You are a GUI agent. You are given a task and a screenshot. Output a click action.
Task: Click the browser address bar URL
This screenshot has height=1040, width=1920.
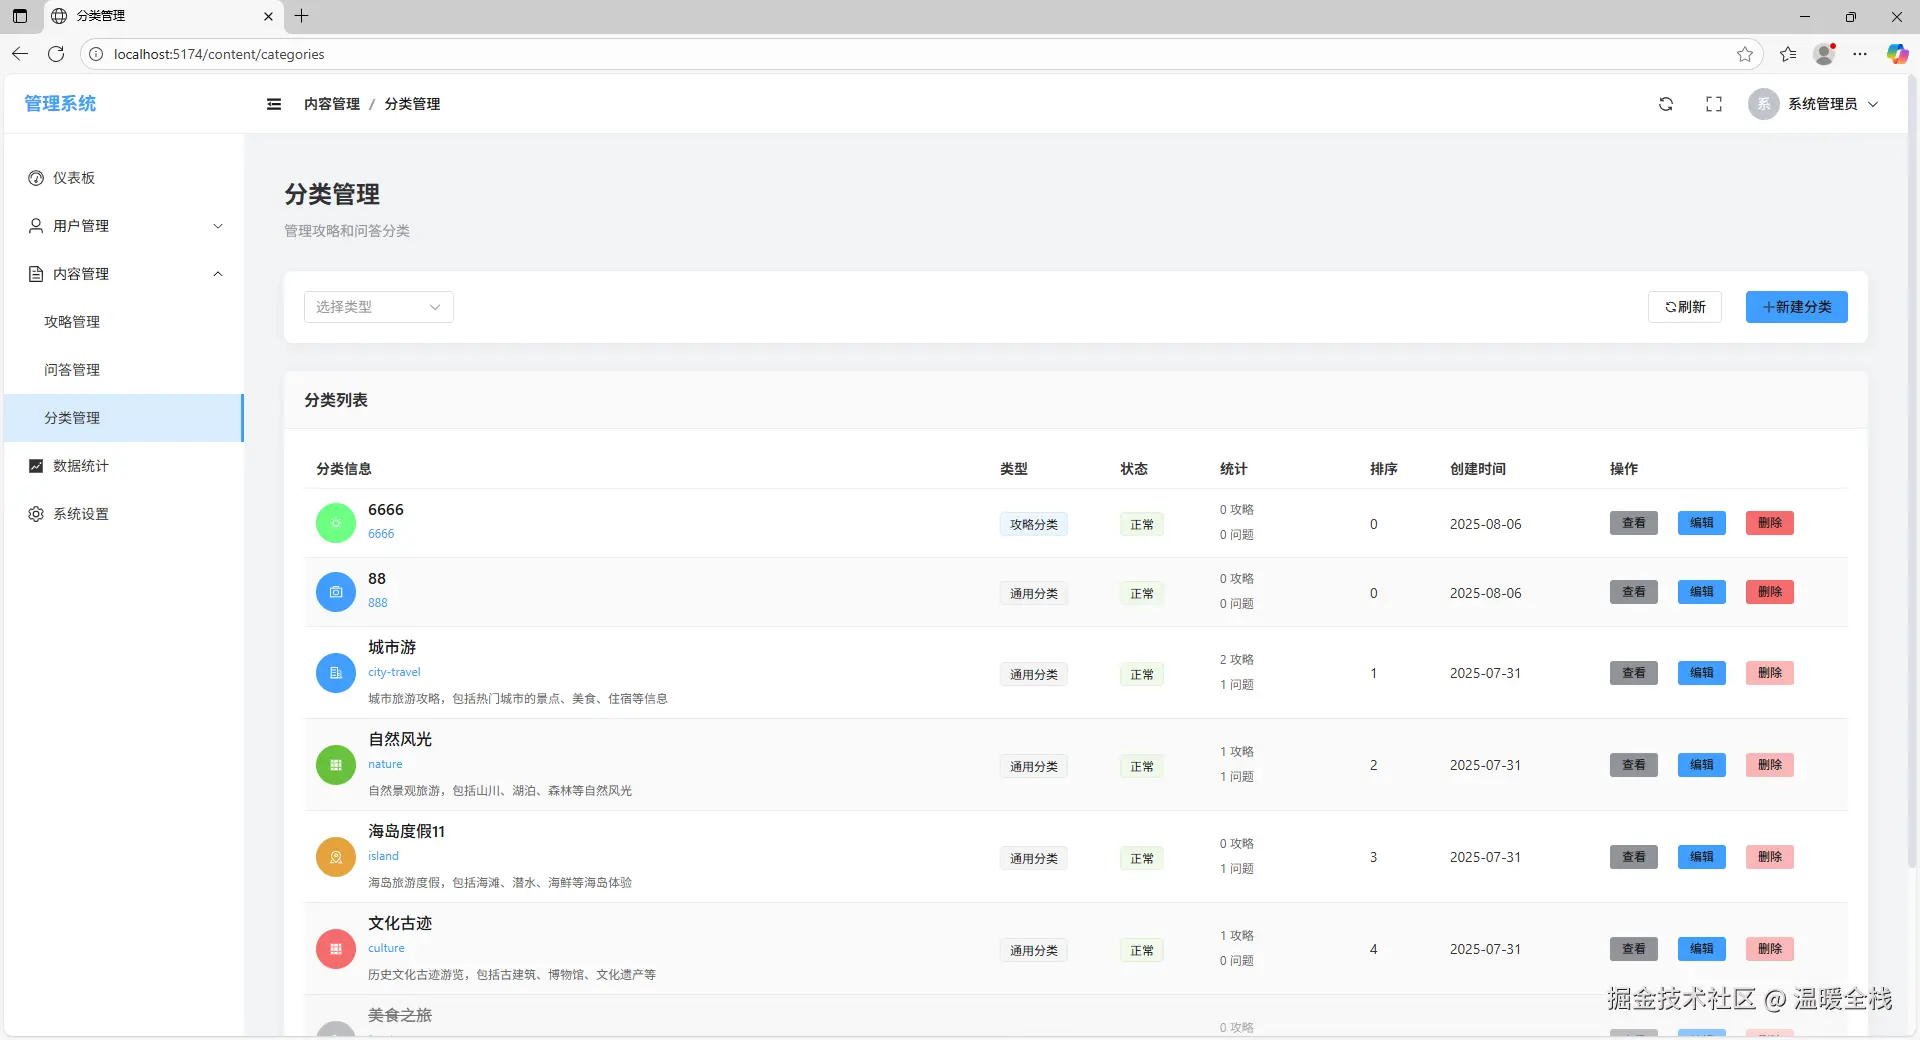(x=219, y=54)
